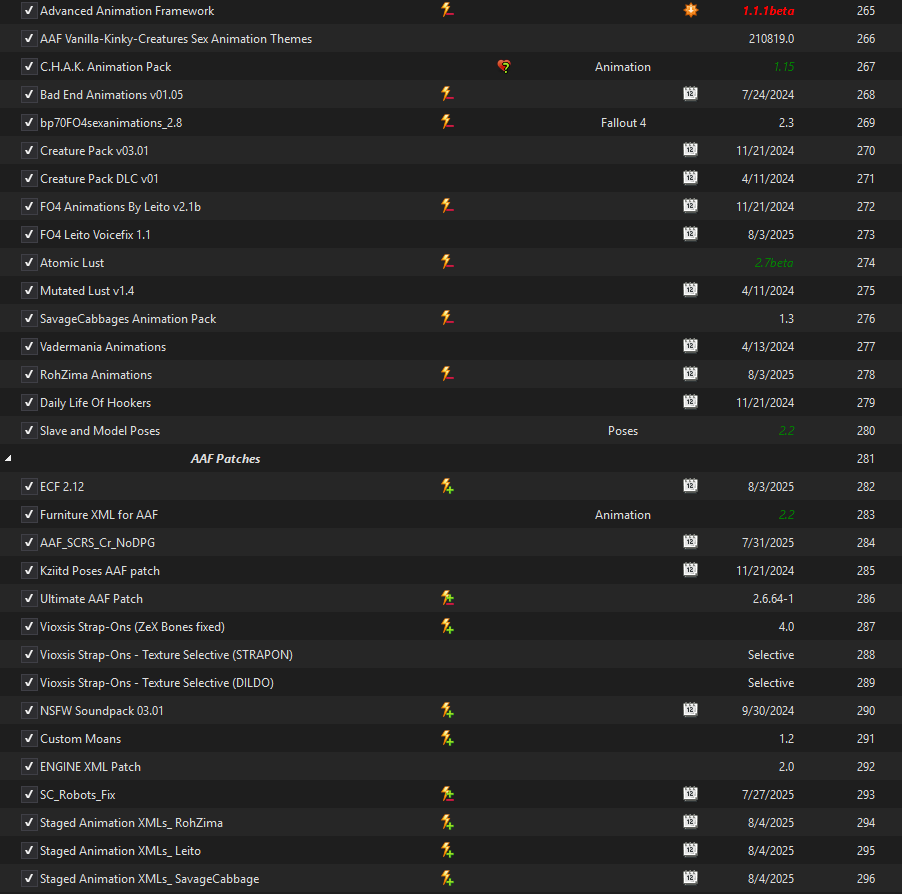The height and width of the screenshot is (894, 902).
Task: Click the 1.3 version of SavageCabbages Animation Pack
Action: (786, 319)
